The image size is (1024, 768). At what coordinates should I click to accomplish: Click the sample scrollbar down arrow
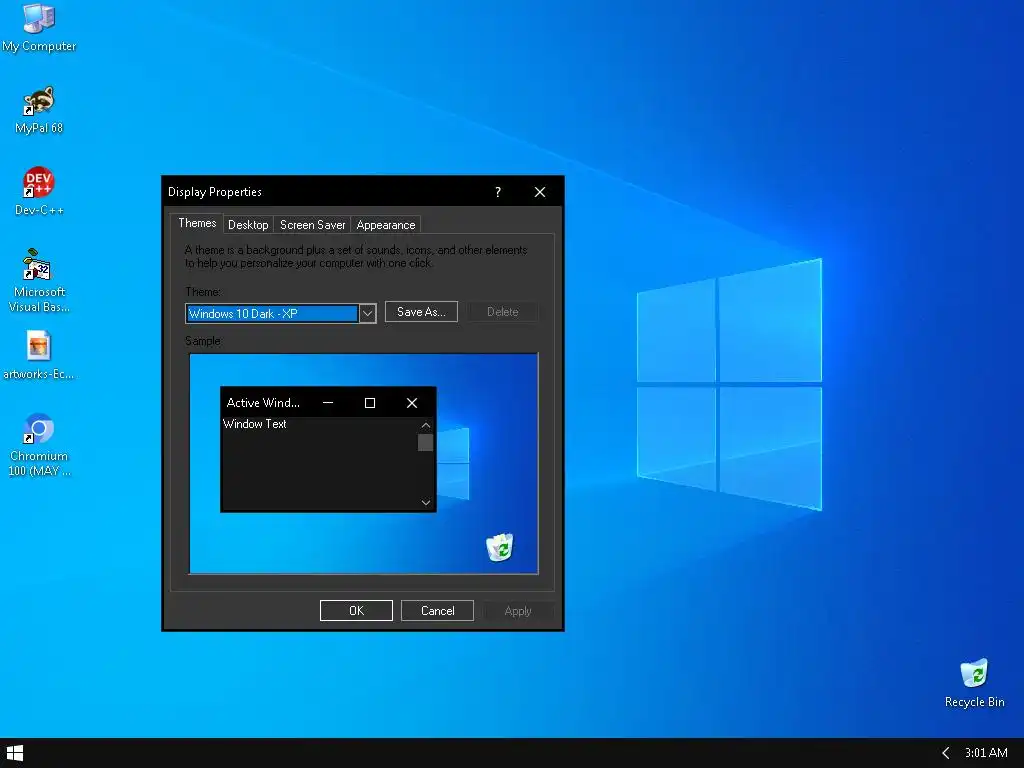(426, 502)
